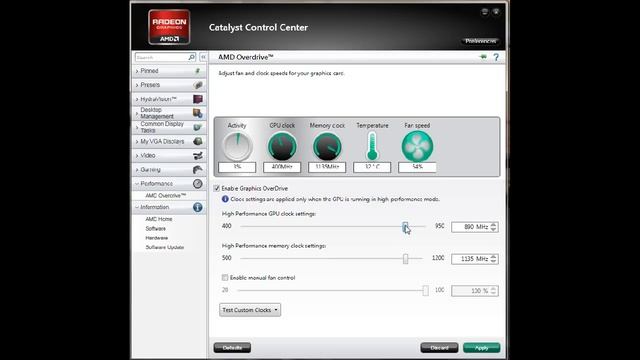Viewport: 640px width, 360px height.
Task: Click the Discard button
Action: click(x=439, y=348)
